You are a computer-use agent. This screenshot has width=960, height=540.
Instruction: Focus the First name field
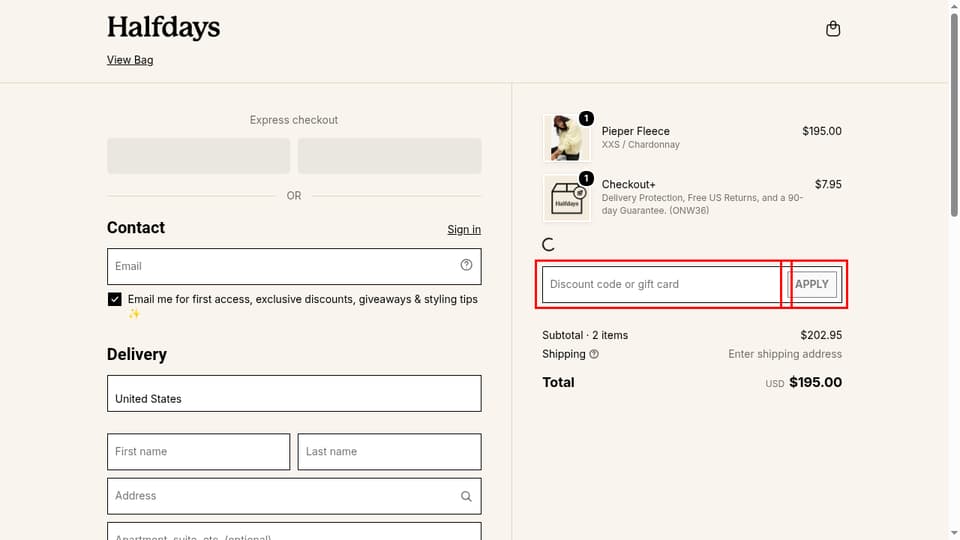click(x=198, y=452)
